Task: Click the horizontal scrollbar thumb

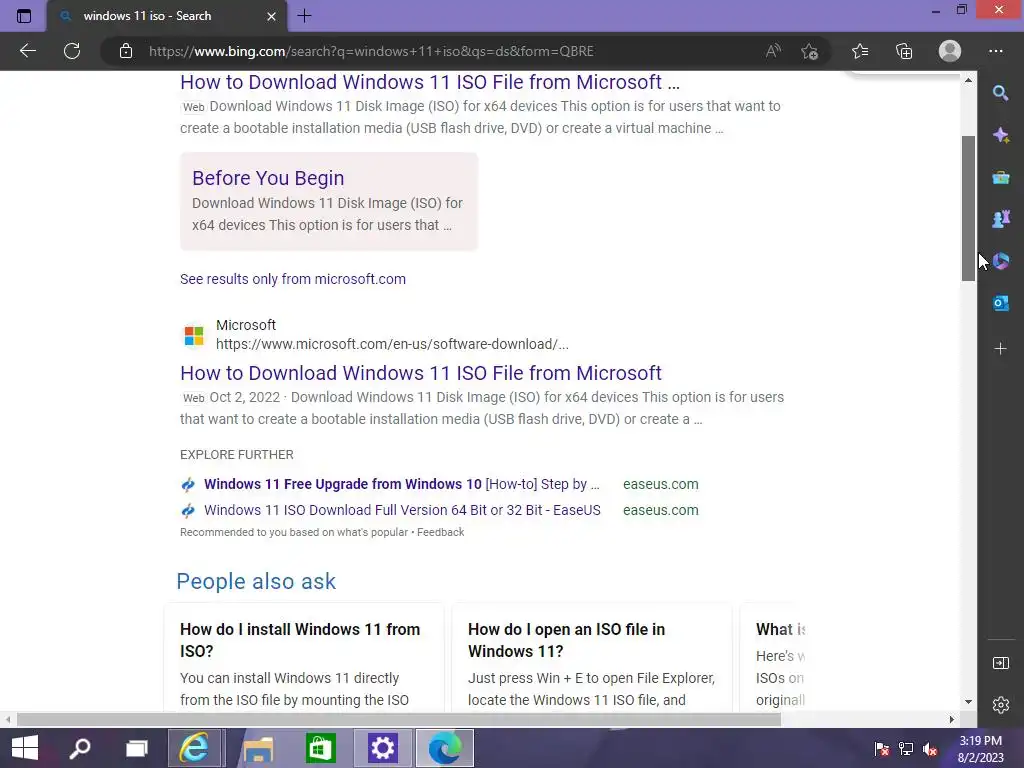Action: tap(399, 719)
